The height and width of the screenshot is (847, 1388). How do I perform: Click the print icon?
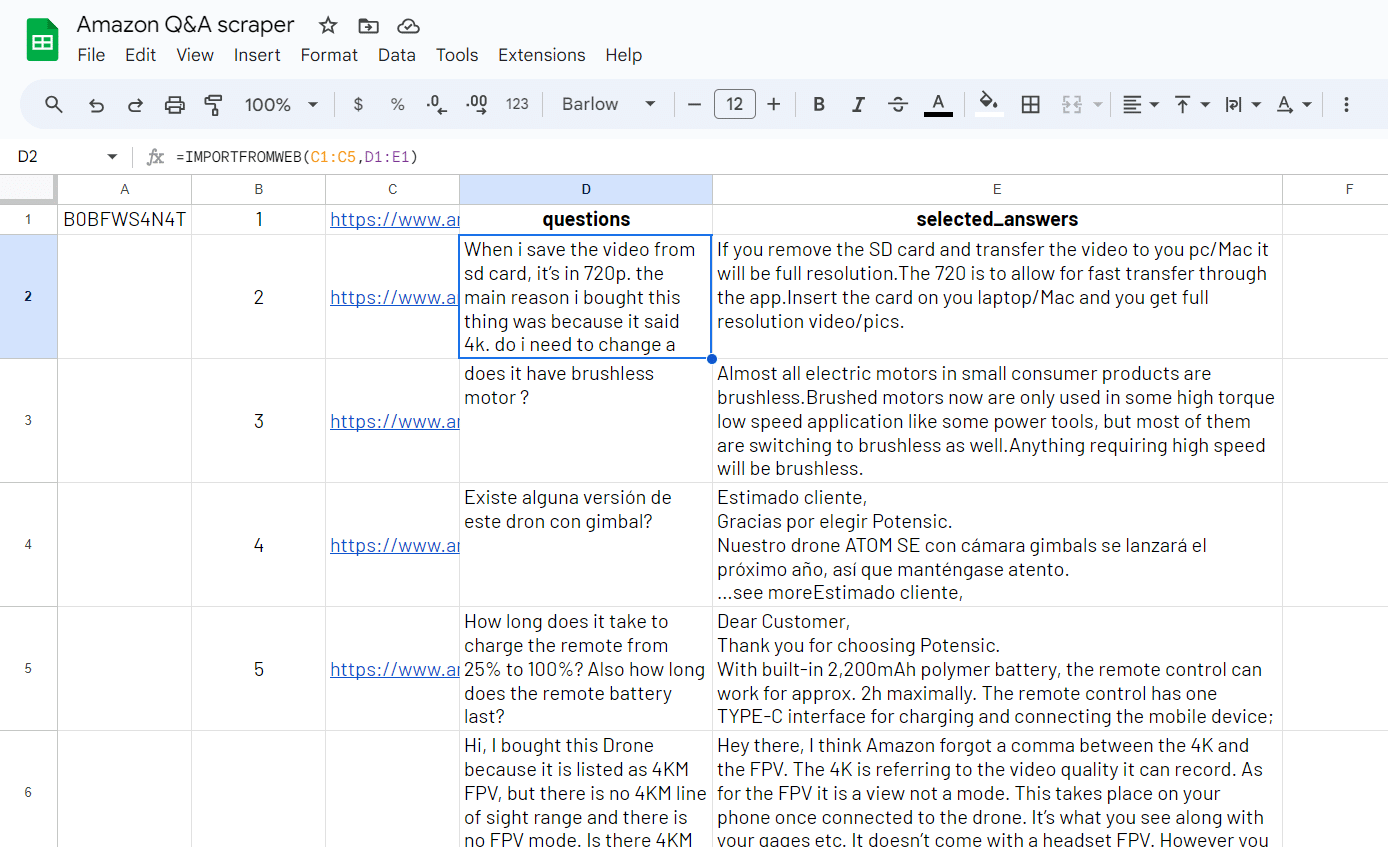point(175,104)
